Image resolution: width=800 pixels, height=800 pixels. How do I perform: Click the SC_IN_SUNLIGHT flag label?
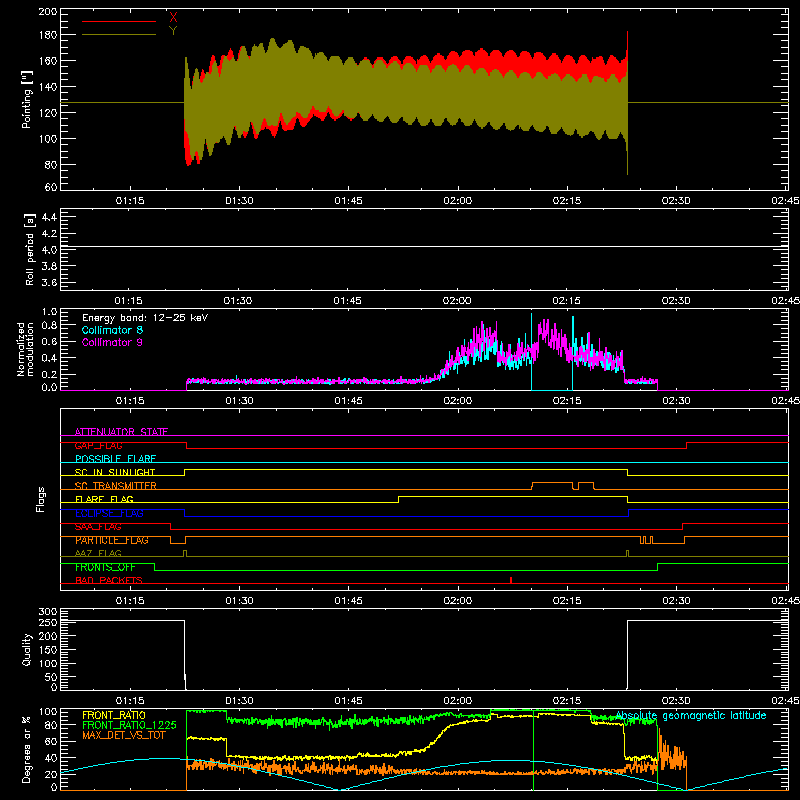coord(115,472)
